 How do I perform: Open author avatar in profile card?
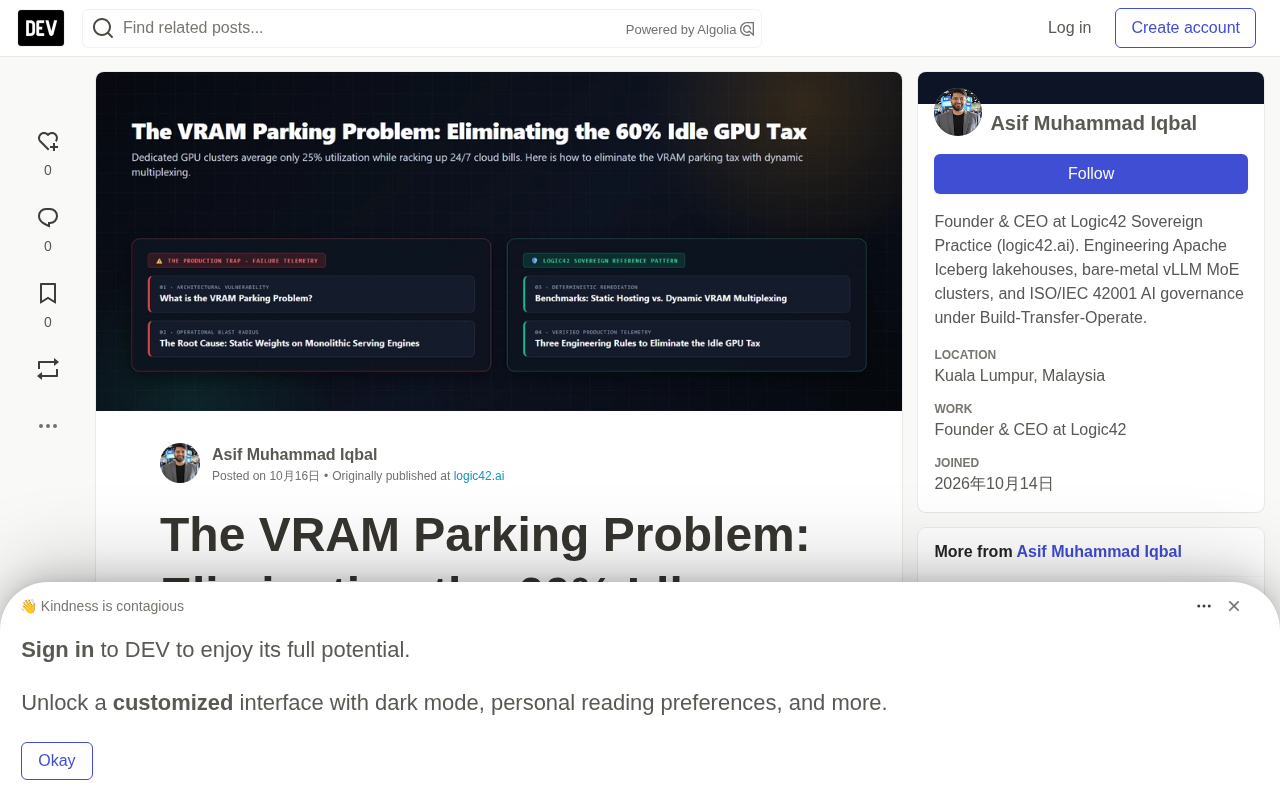[x=958, y=112]
